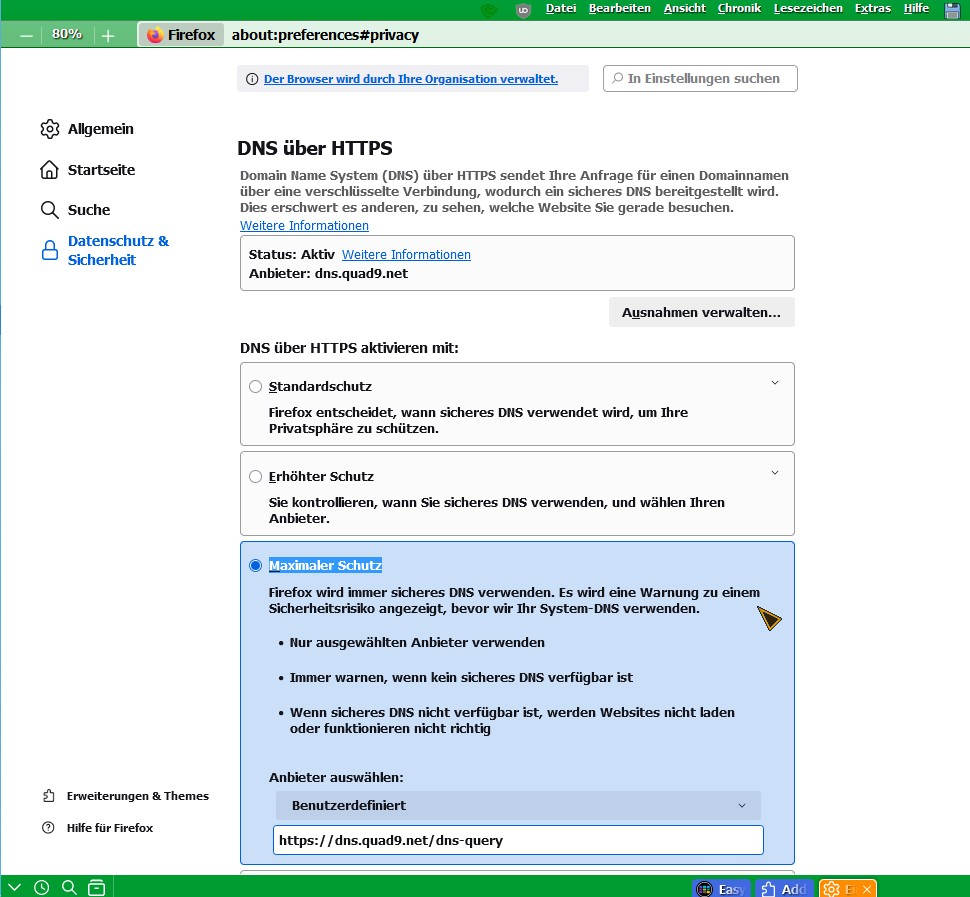Click the magnifier icon in bottom bar
This screenshot has width=970, height=897.
click(69, 888)
